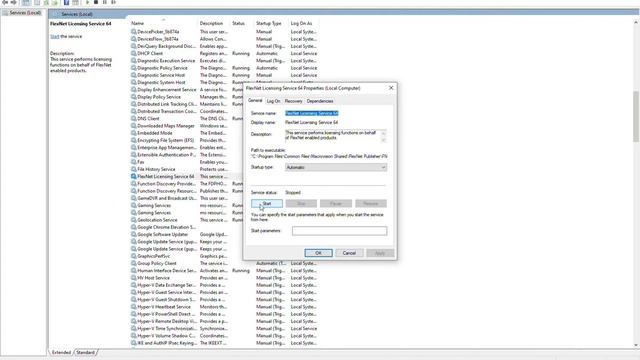The height and width of the screenshot is (360, 640).
Task: Click the Apply button in the dialog
Action: (x=380, y=253)
